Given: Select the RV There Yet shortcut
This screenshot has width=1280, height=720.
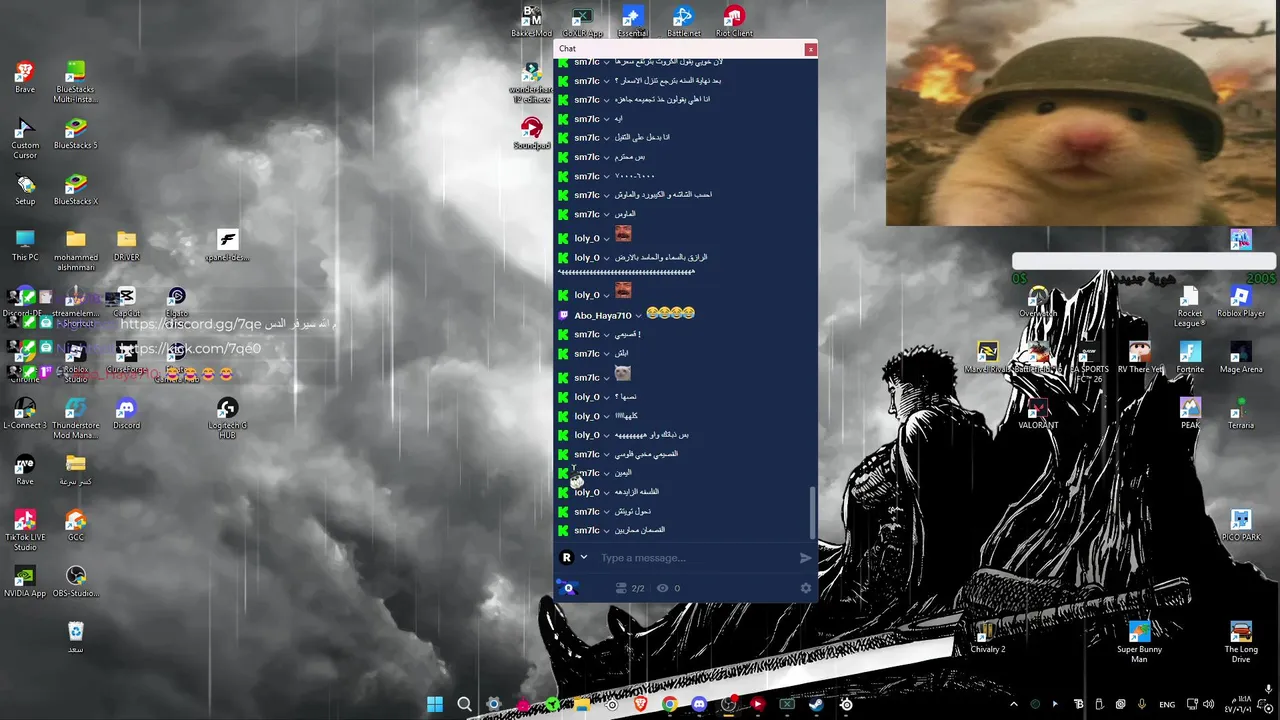Looking at the screenshot, I should [x=1139, y=357].
